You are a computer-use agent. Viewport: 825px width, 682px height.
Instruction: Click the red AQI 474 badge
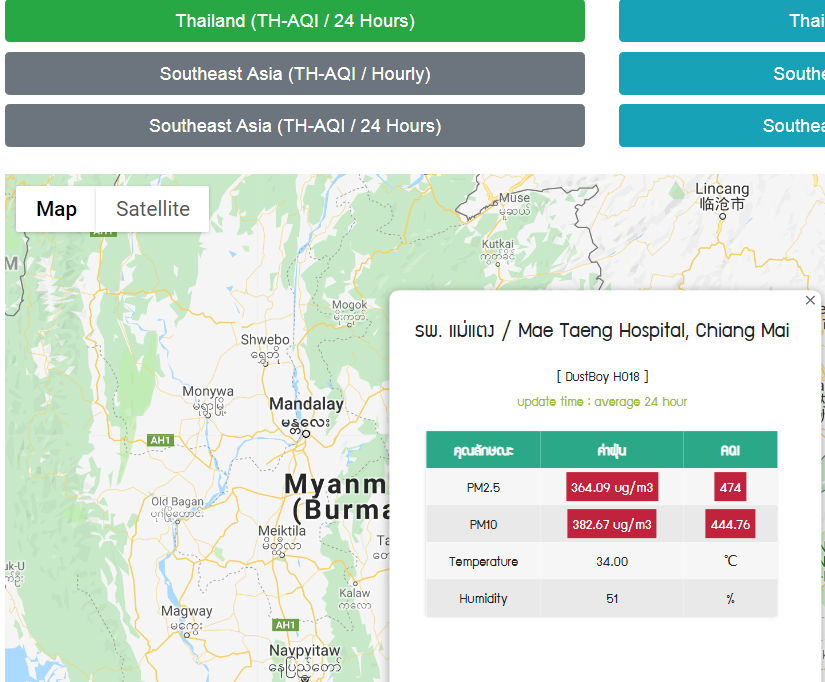pyautogui.click(x=730, y=487)
